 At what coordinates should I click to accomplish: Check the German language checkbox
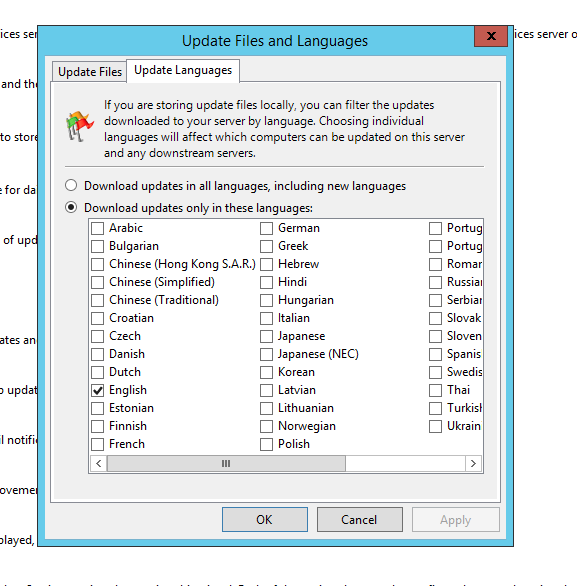(266, 228)
